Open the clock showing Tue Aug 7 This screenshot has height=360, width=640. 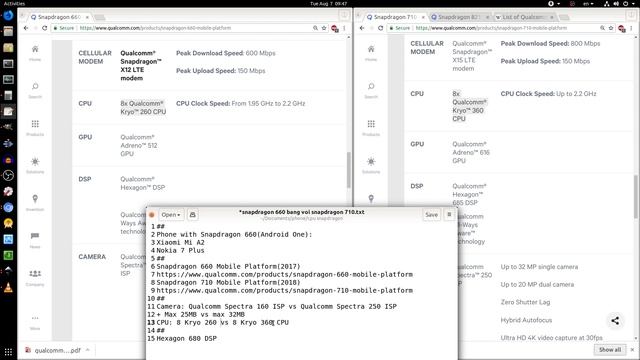click(x=328, y=4)
